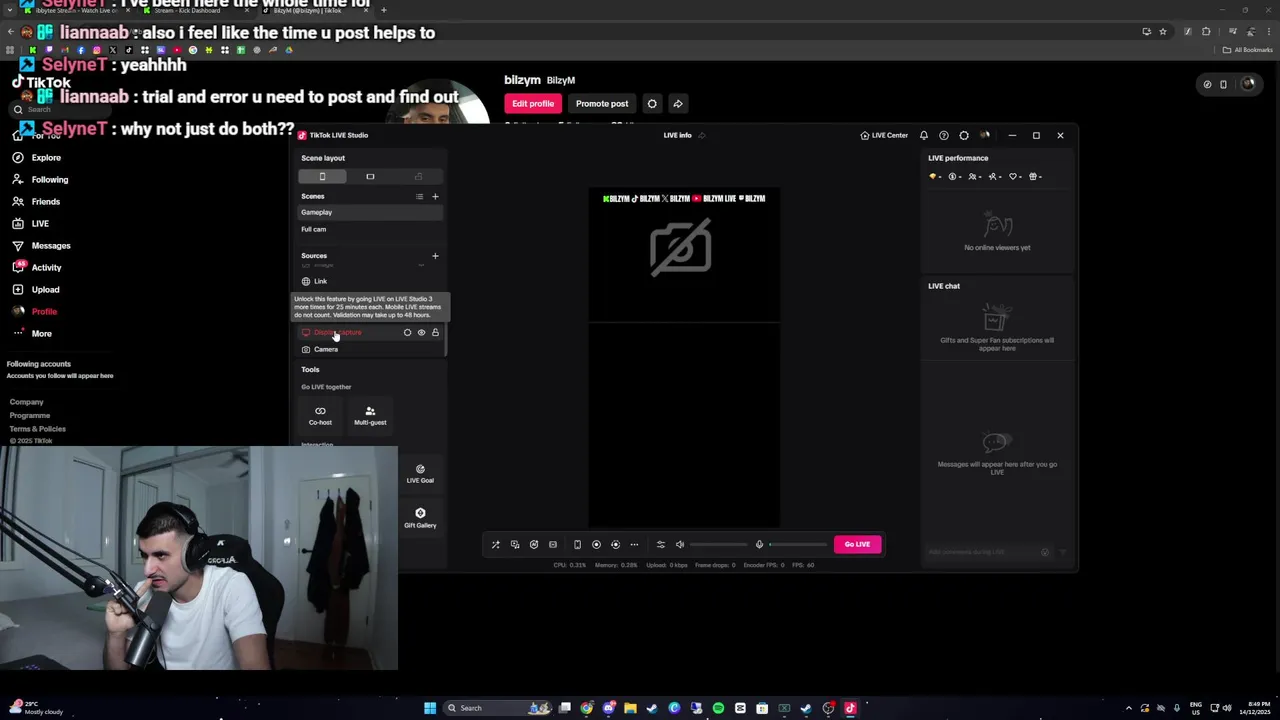Open diamonds metric dropdown in LIVE performance

coord(935,177)
